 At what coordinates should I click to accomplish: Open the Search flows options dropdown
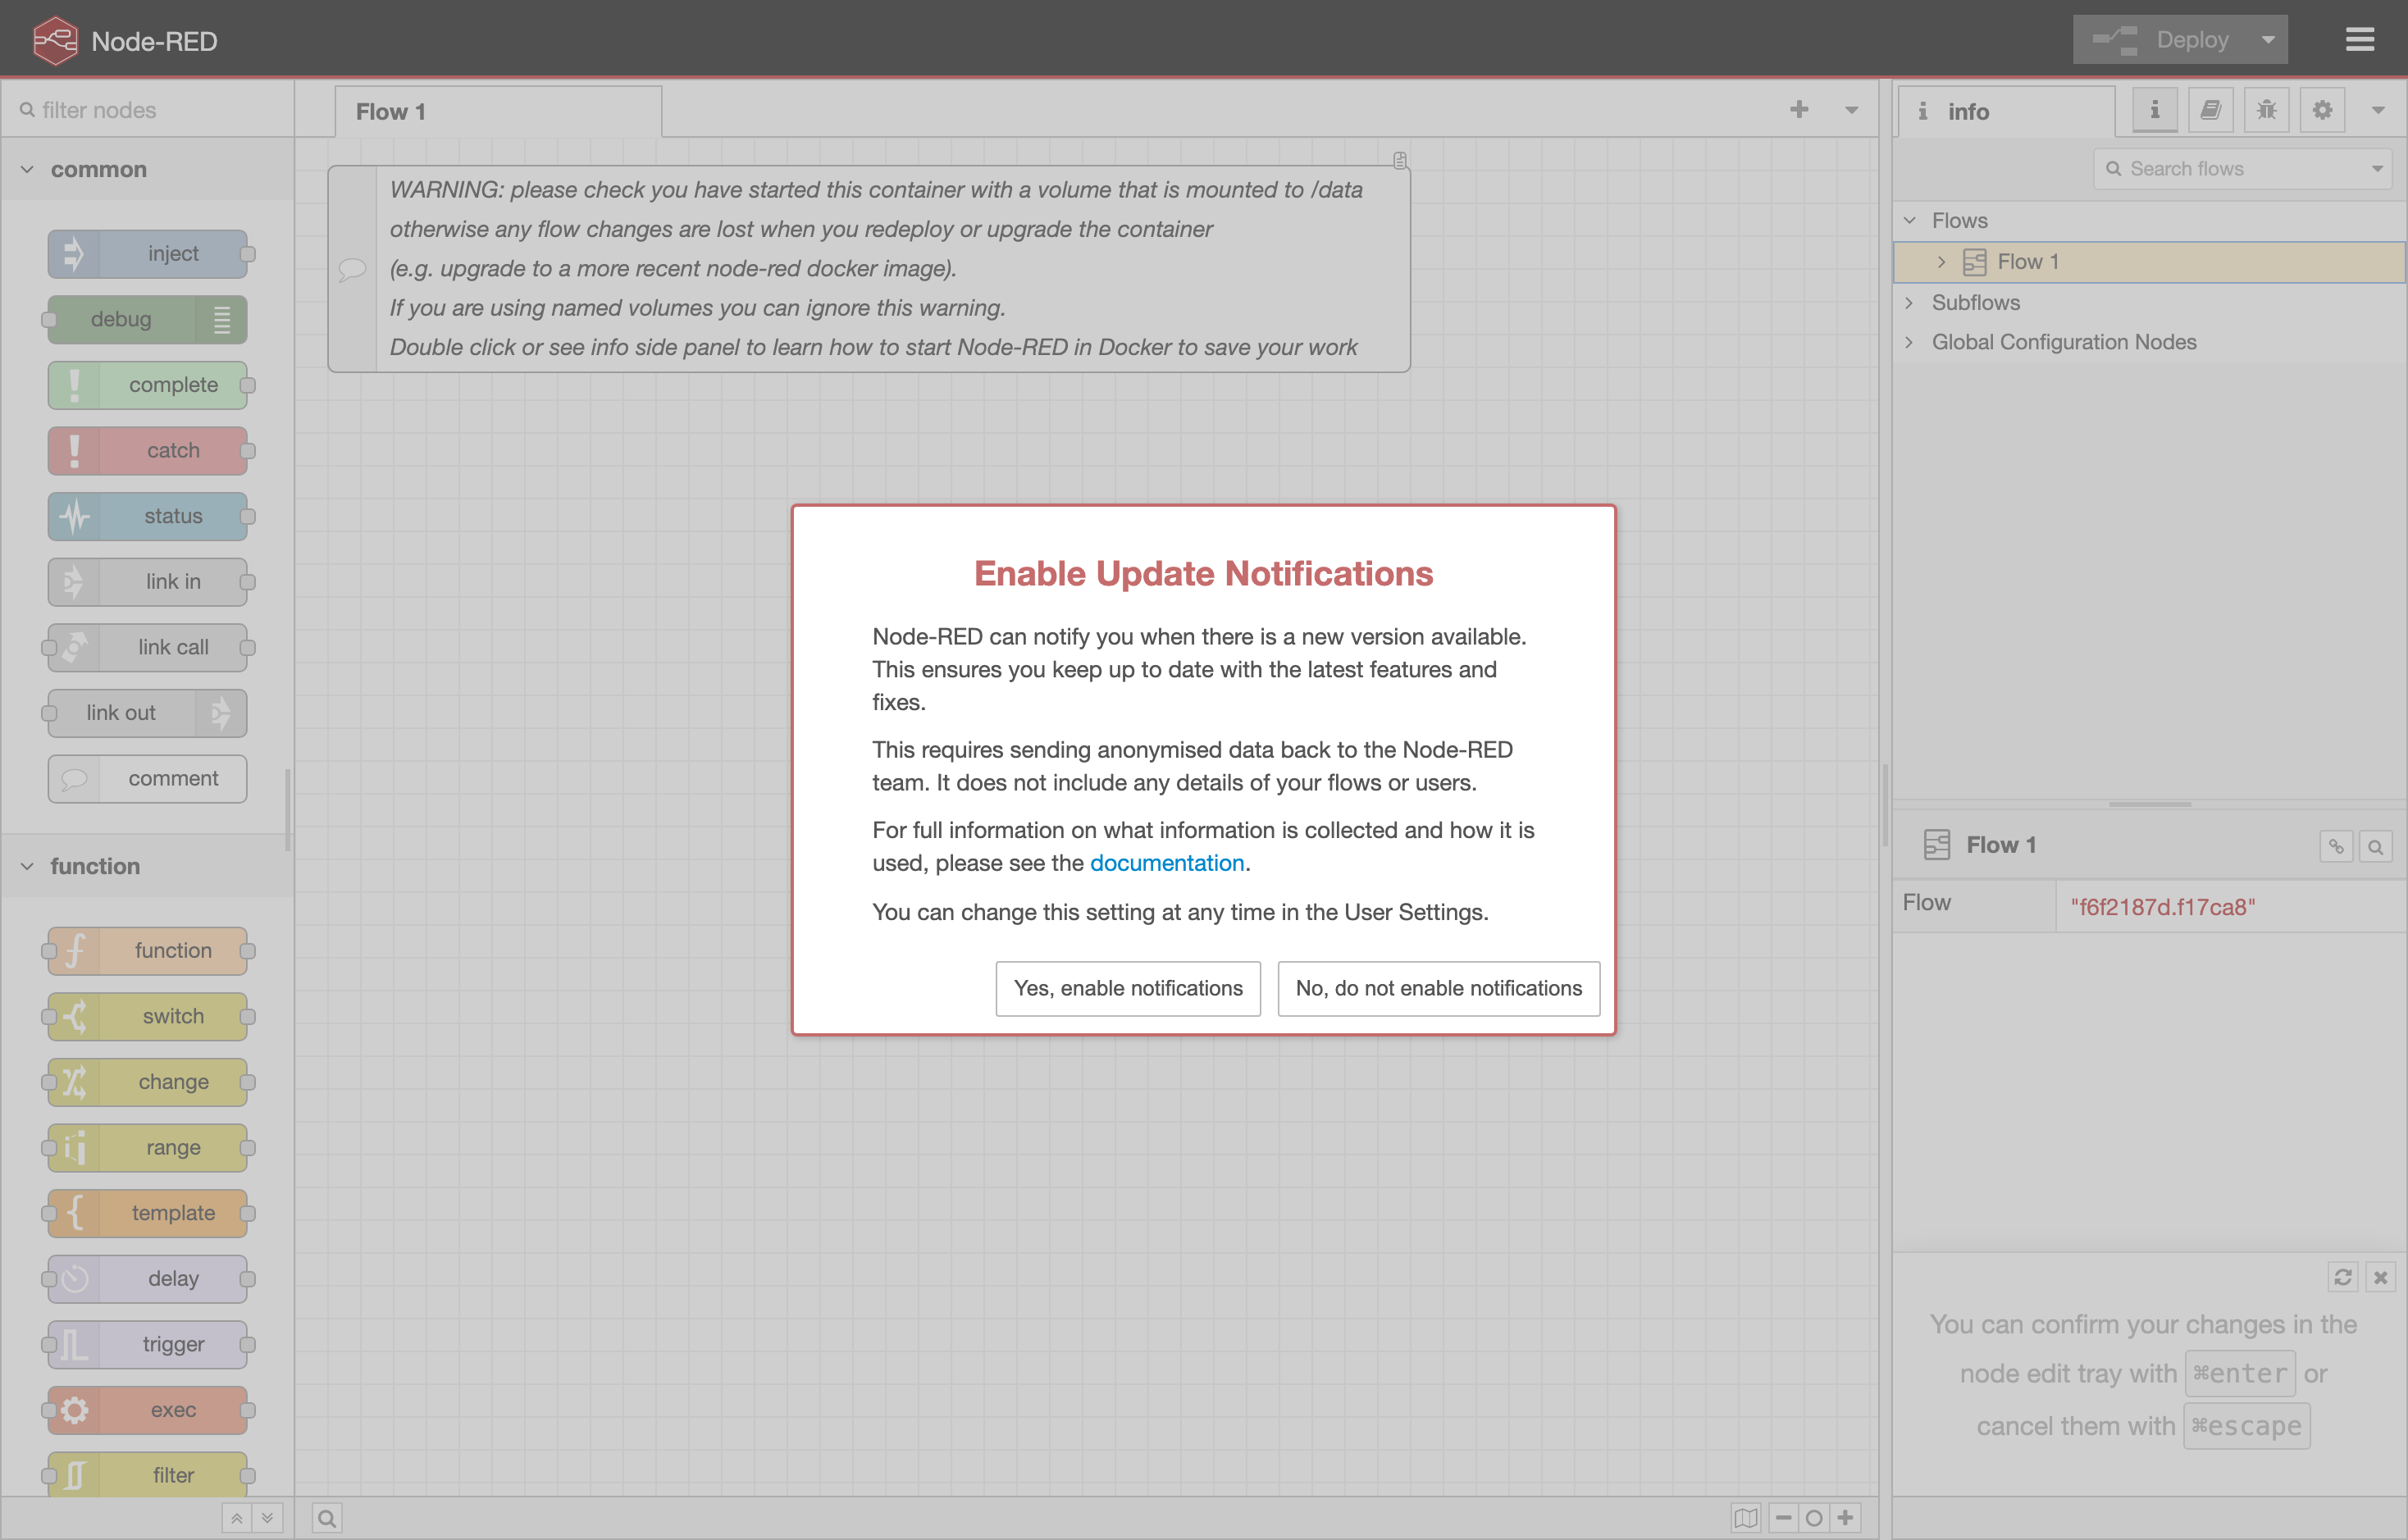[2377, 169]
